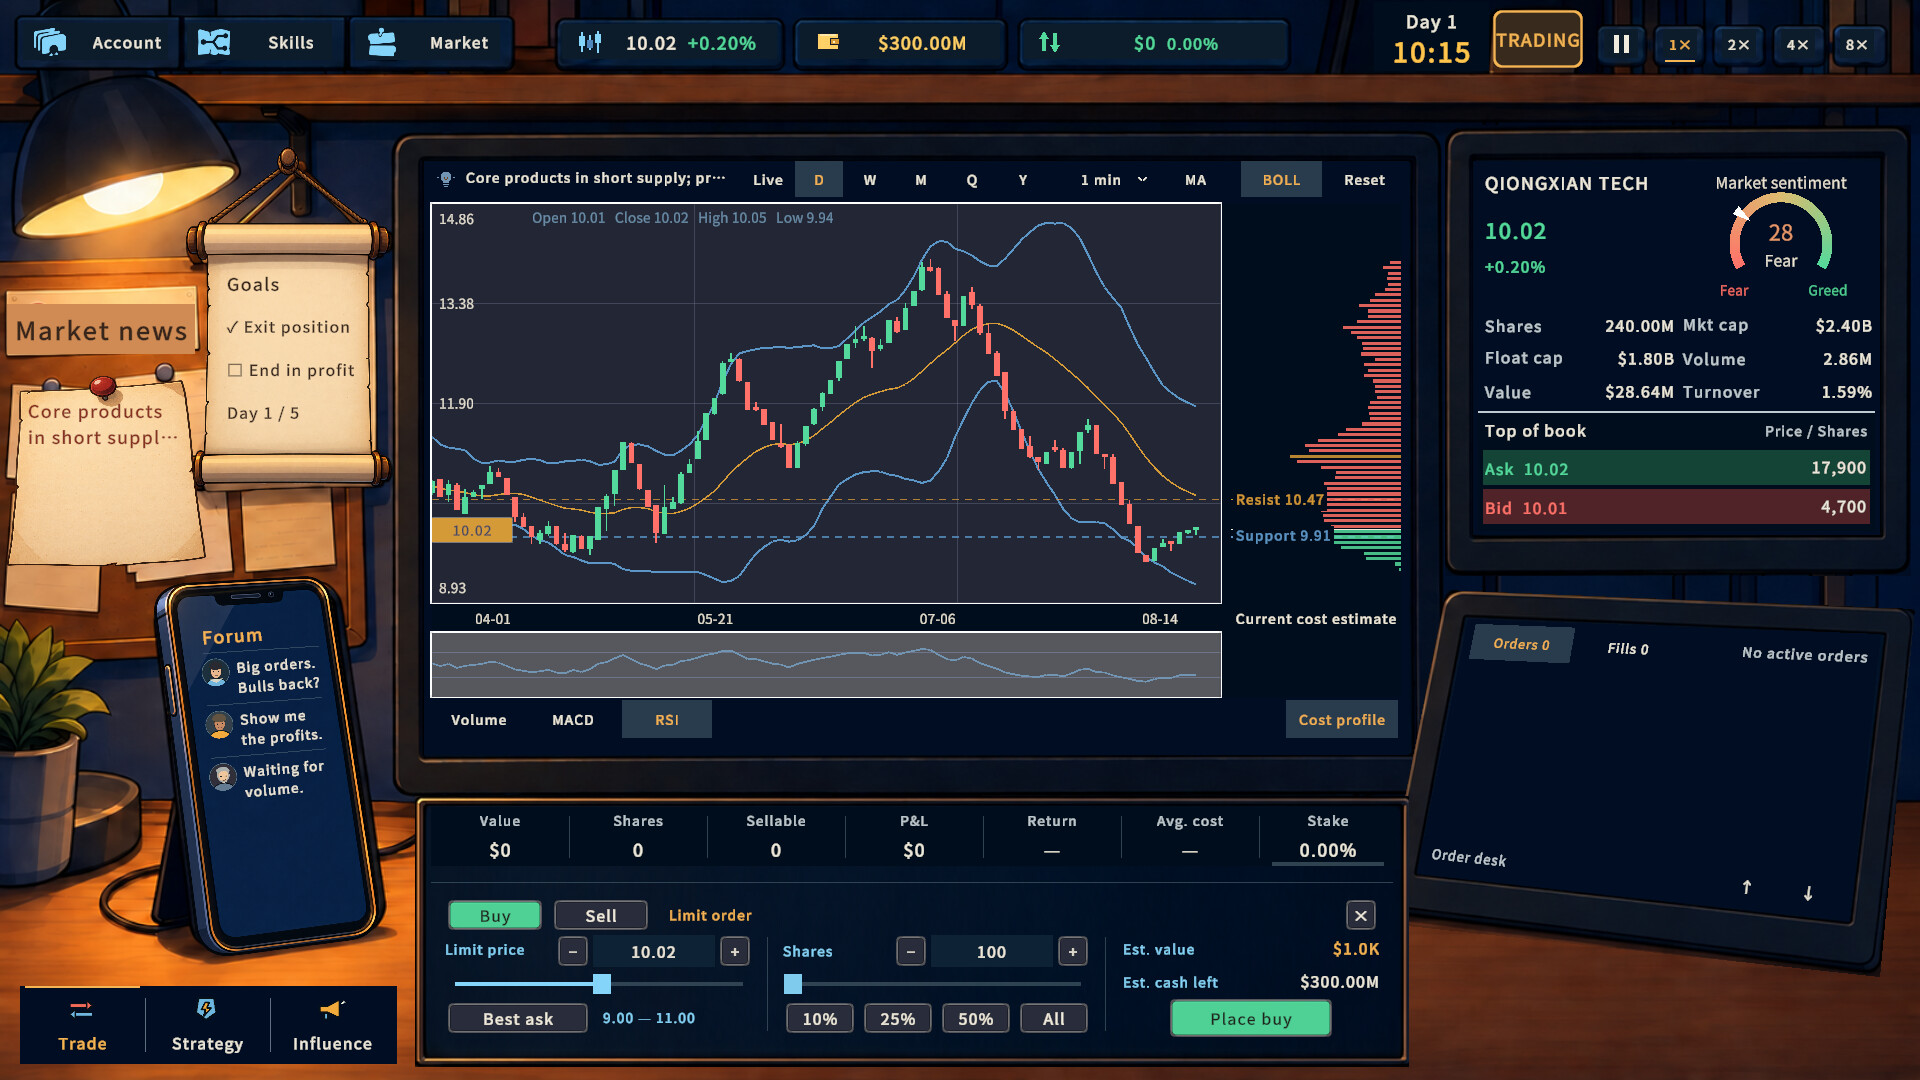1920x1080 pixels.
Task: Open the Trade tab icon at the bottom
Action: click(82, 1010)
